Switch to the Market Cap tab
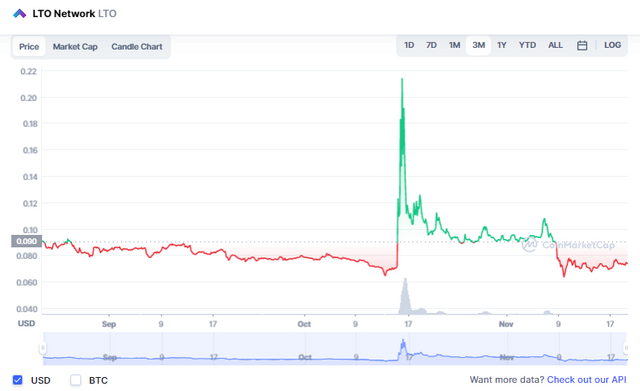The width and height of the screenshot is (640, 391). pyautogui.click(x=75, y=47)
